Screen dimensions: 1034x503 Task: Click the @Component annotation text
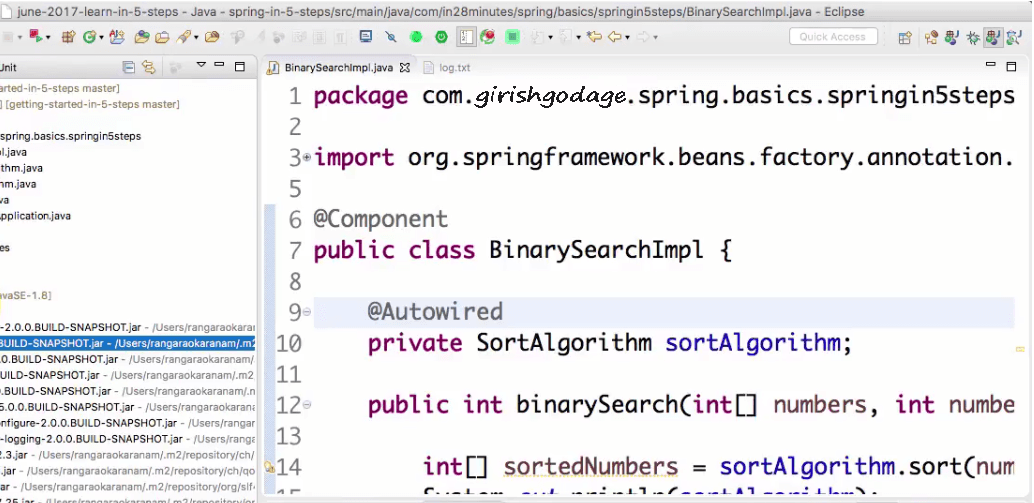[380, 219]
